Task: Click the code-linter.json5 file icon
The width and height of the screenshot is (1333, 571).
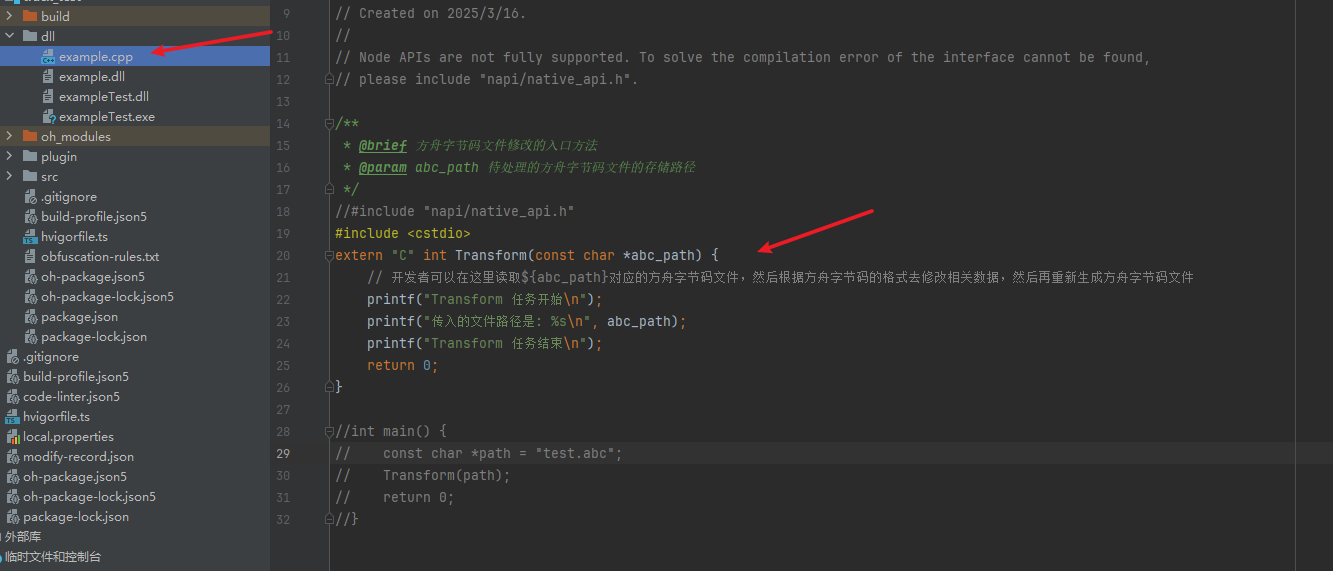Action: click(x=13, y=397)
